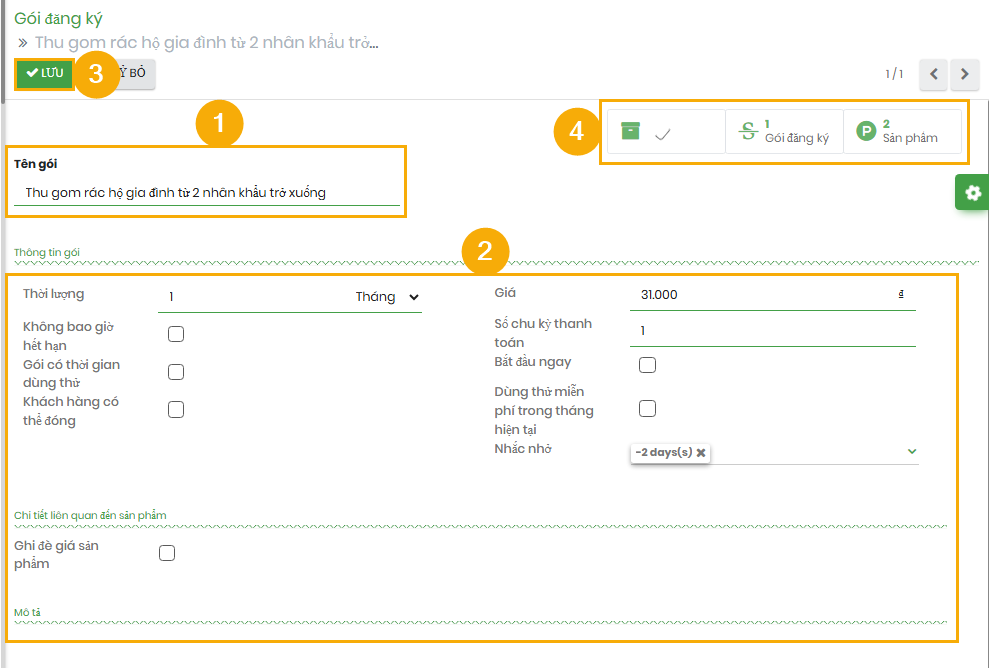The image size is (989, 668).
Task: Click the Tên gói name field
Action: (207, 193)
